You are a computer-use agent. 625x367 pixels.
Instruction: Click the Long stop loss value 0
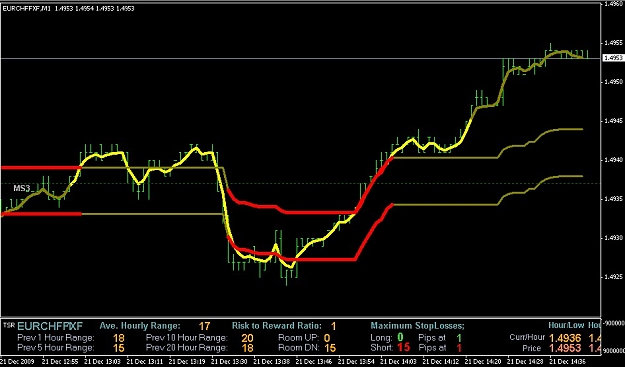click(x=400, y=338)
